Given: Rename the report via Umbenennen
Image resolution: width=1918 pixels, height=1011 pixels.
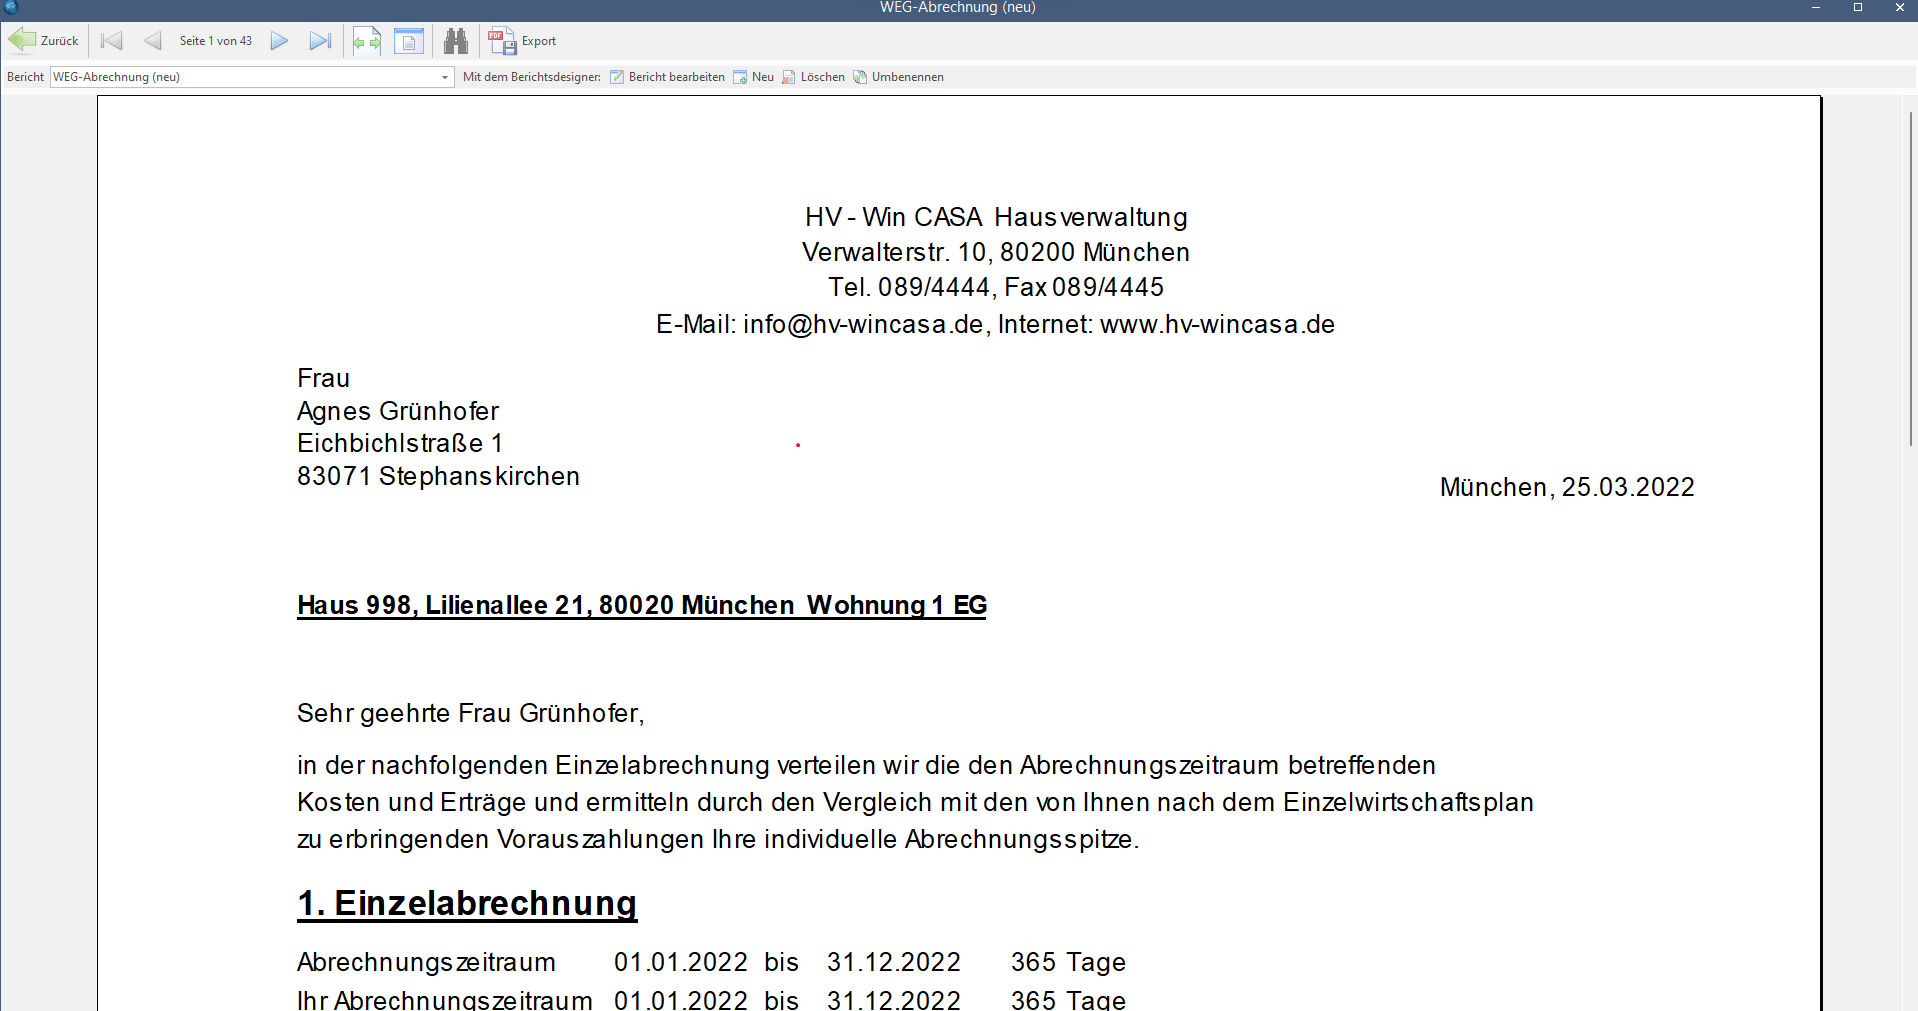Looking at the screenshot, I should pyautogui.click(x=898, y=77).
